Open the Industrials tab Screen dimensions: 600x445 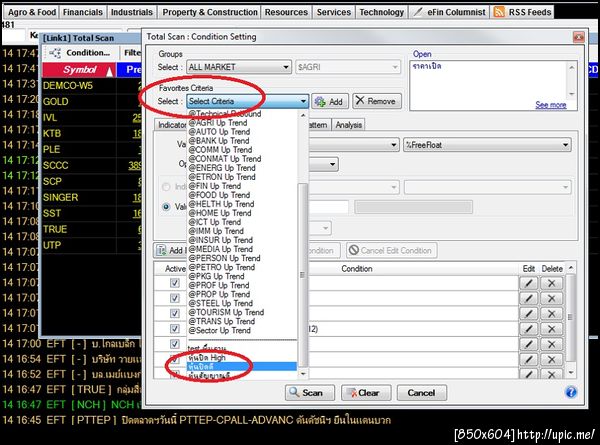tap(132, 12)
